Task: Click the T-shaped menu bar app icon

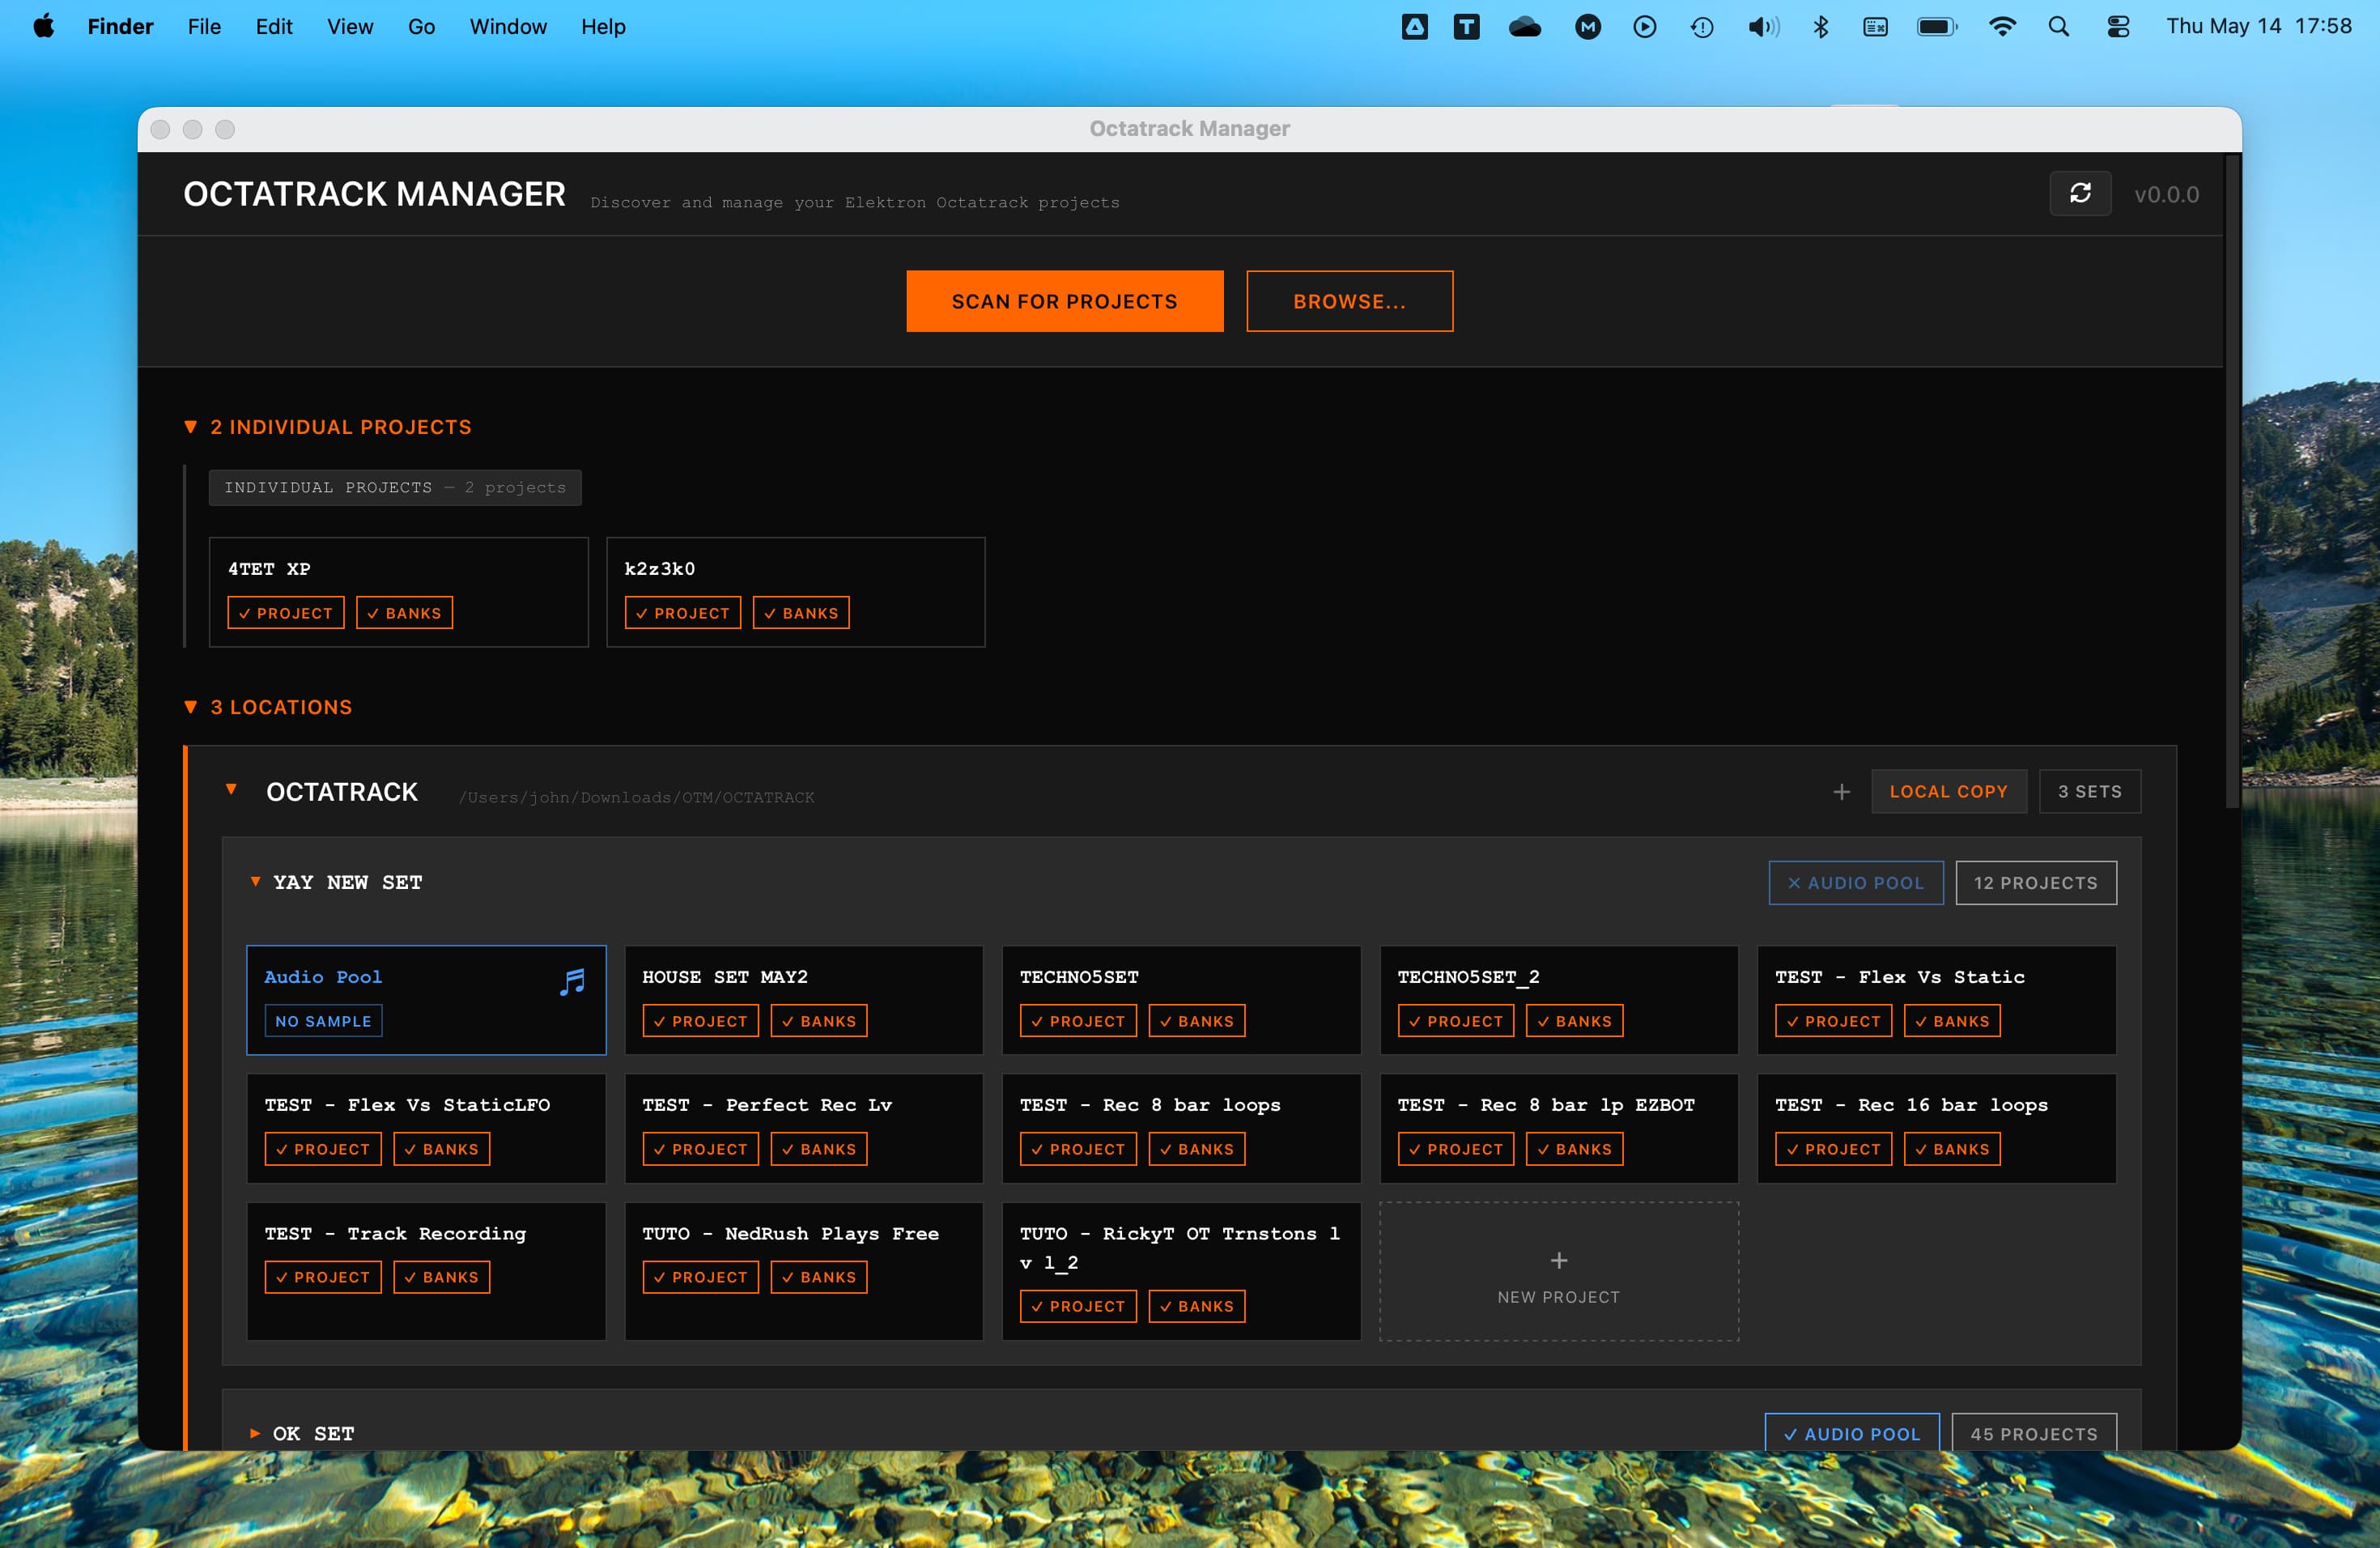Action: click(x=1466, y=26)
